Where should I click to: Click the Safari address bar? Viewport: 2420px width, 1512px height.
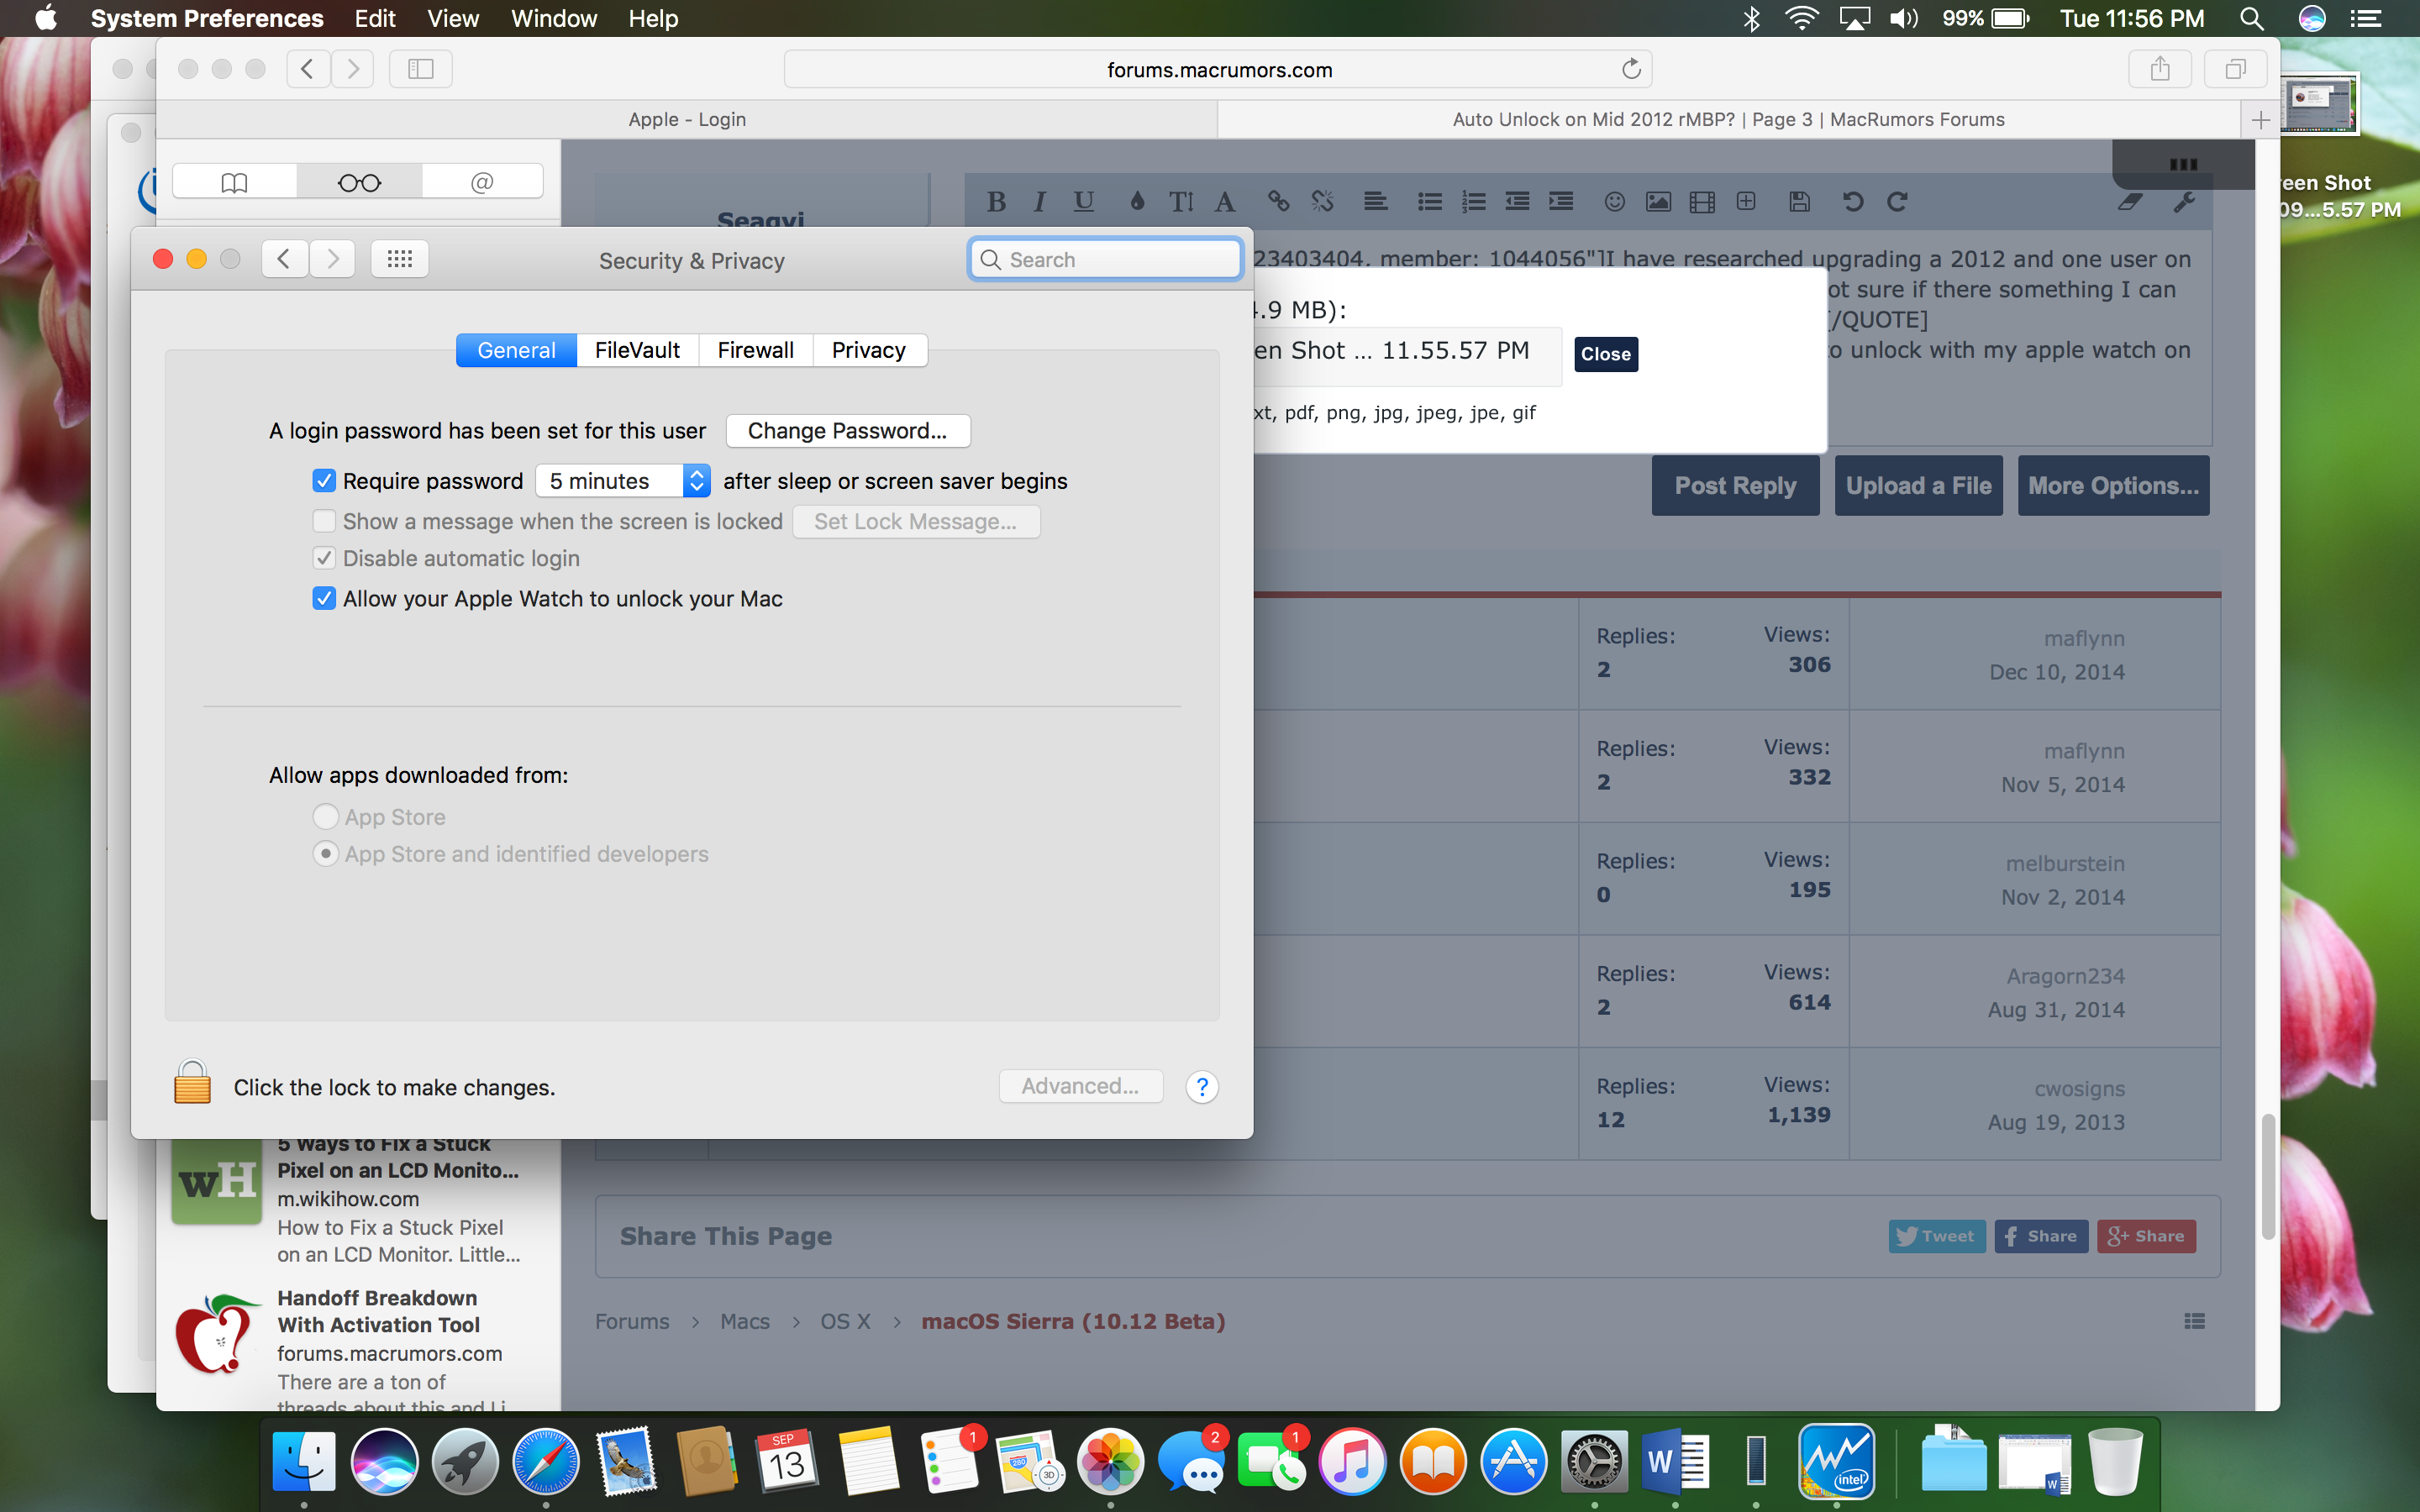coord(1218,69)
